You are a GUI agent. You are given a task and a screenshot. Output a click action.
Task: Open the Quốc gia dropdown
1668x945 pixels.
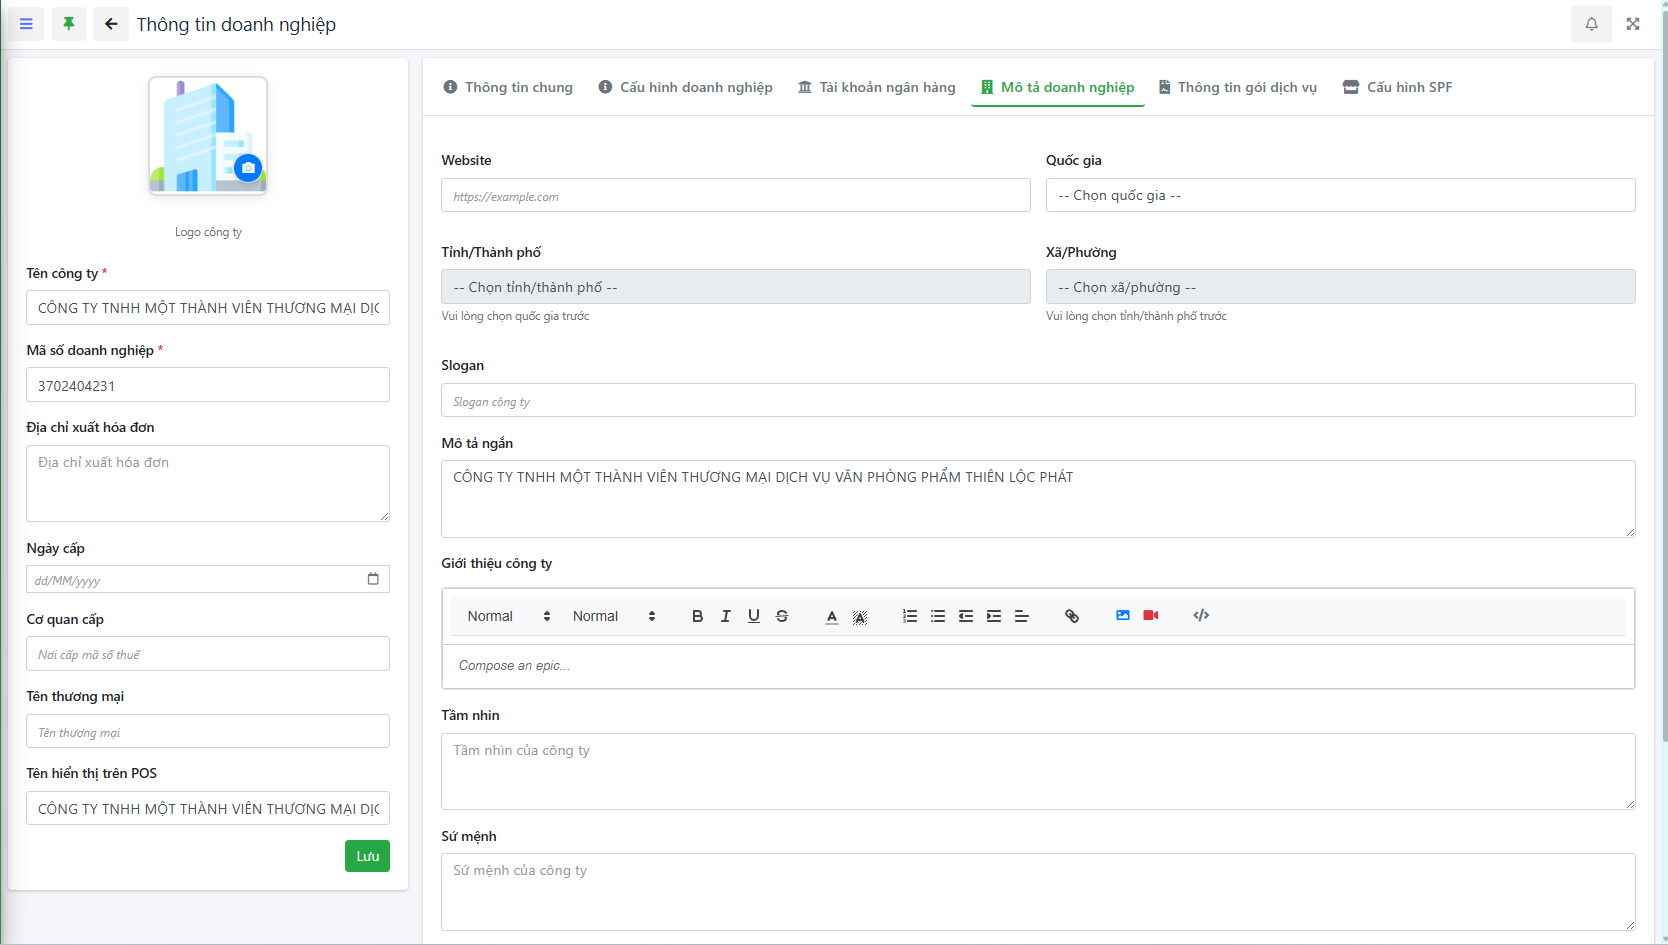[x=1340, y=195]
